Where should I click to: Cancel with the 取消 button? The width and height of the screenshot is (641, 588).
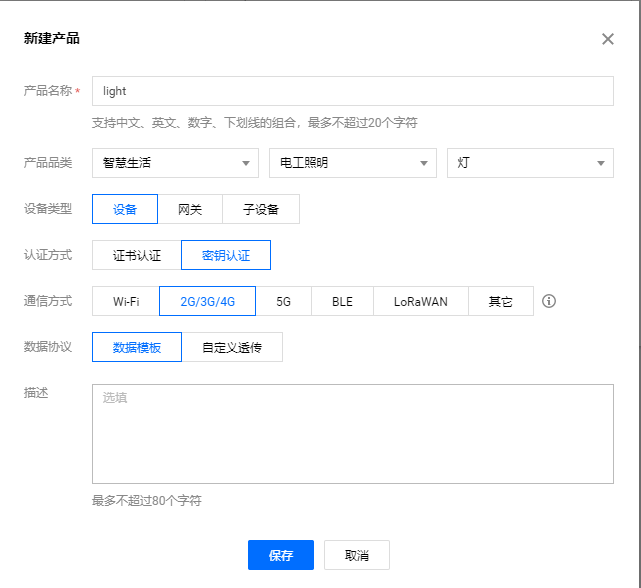(357, 555)
